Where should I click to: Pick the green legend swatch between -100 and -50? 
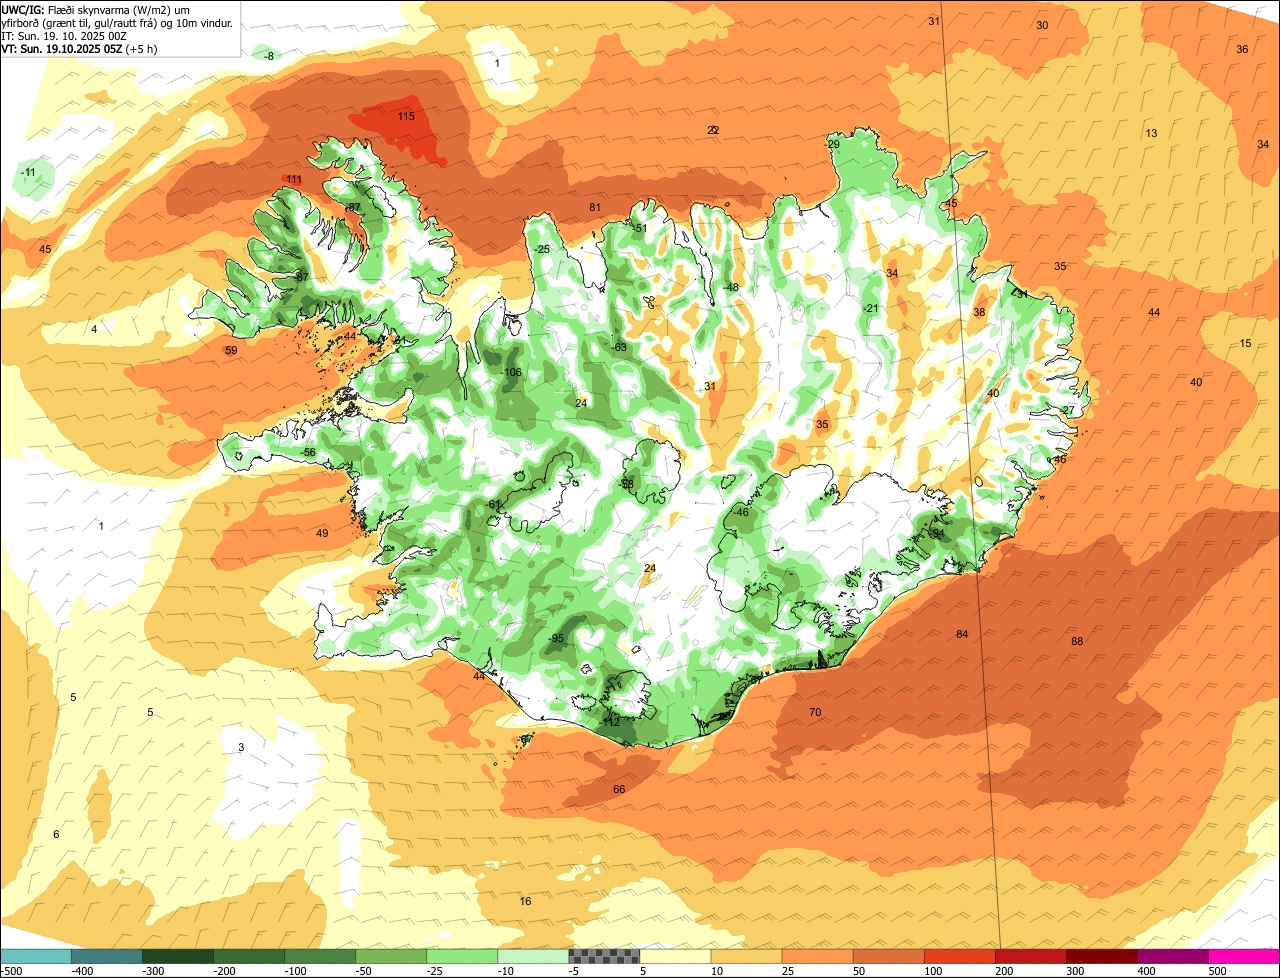coord(320,956)
